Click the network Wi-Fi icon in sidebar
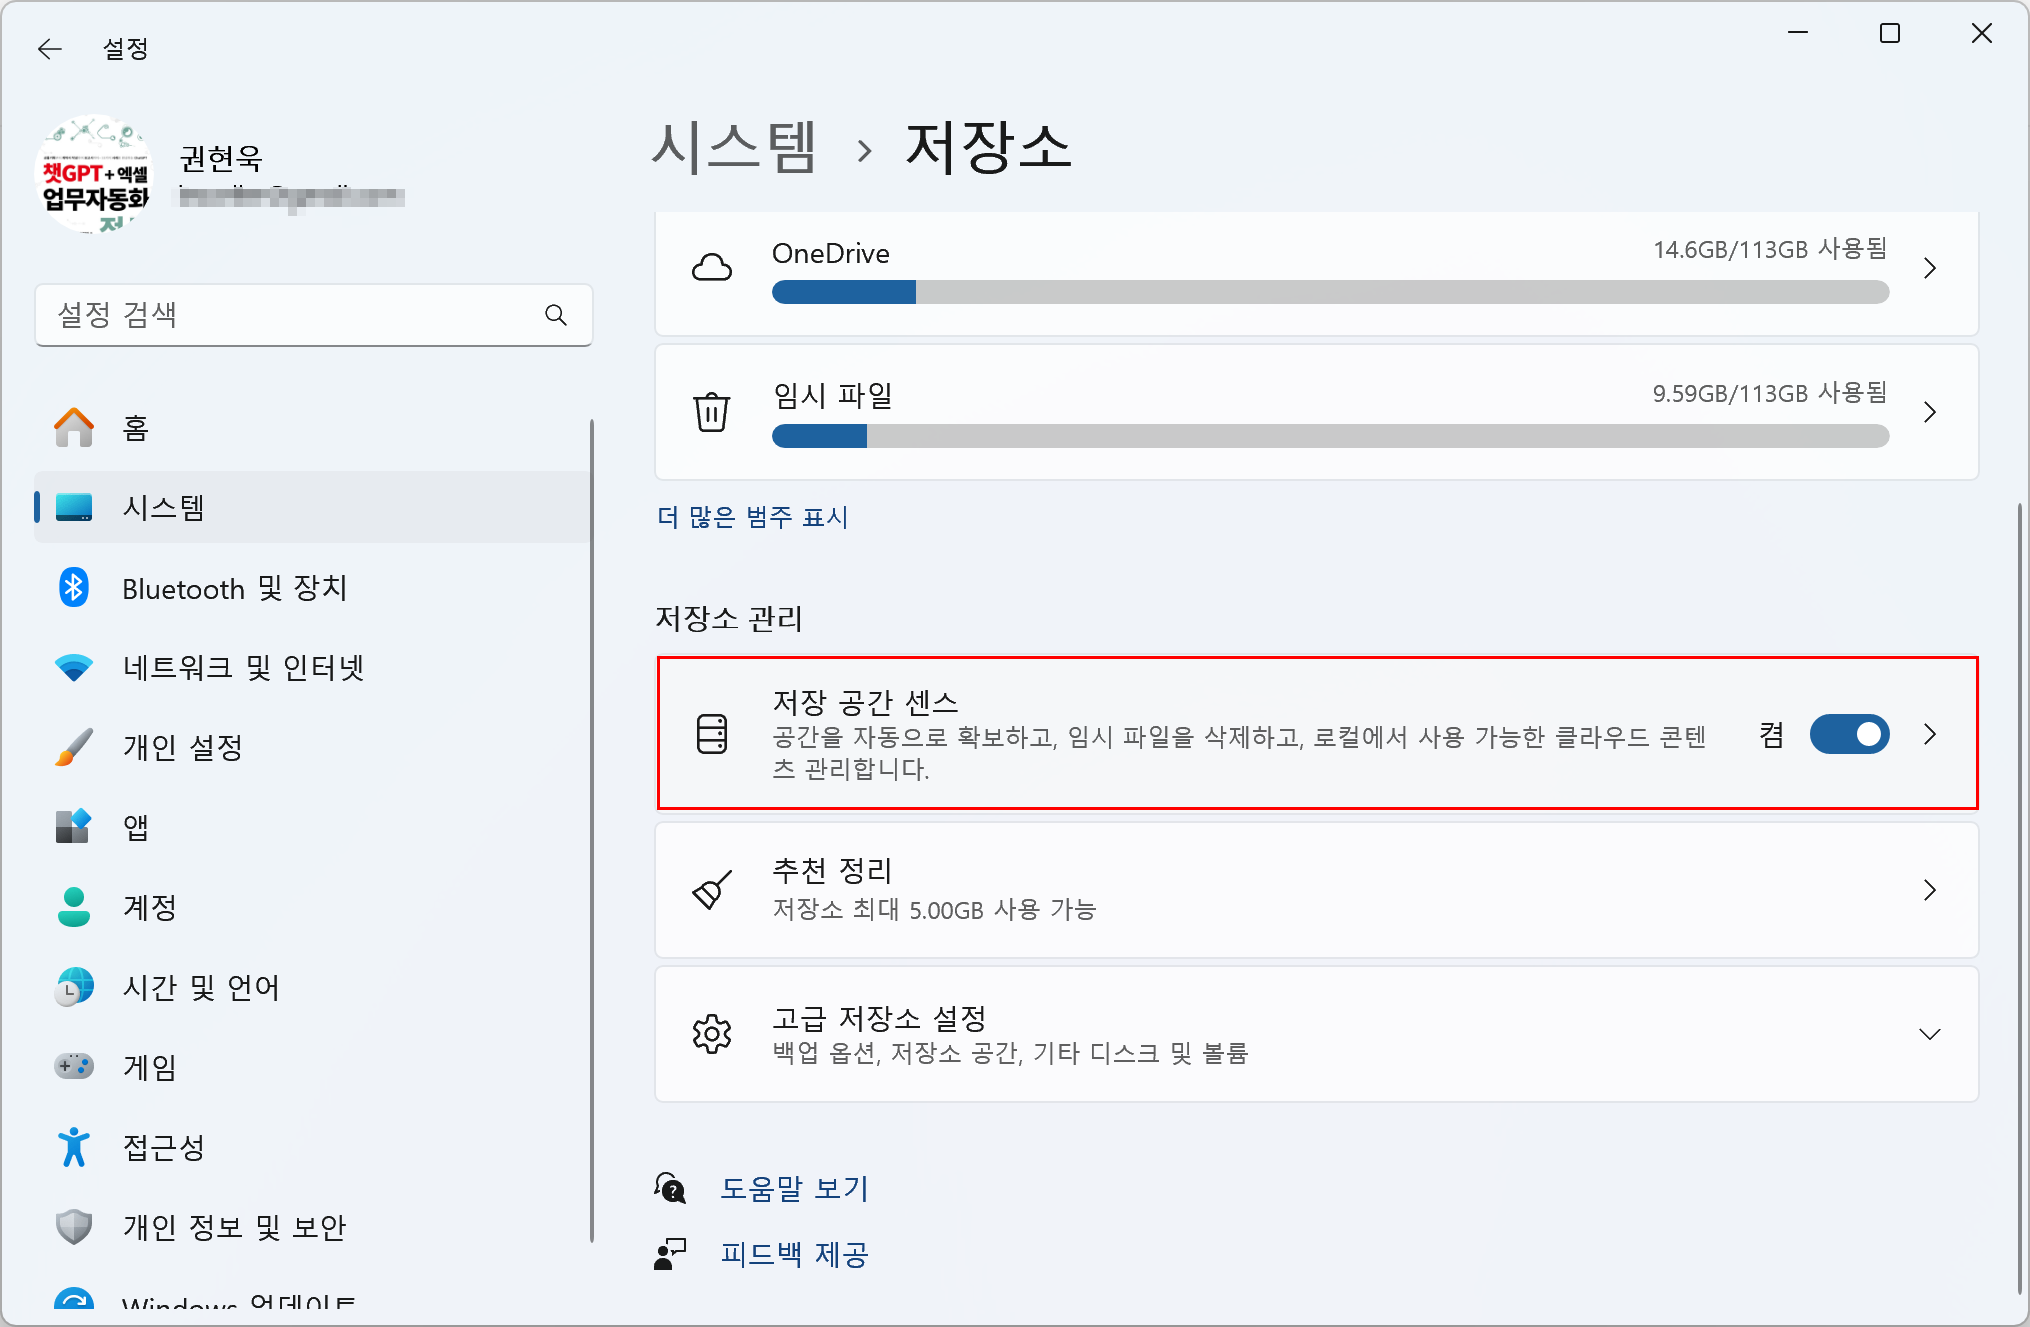This screenshot has height=1327, width=2030. pos(73,667)
